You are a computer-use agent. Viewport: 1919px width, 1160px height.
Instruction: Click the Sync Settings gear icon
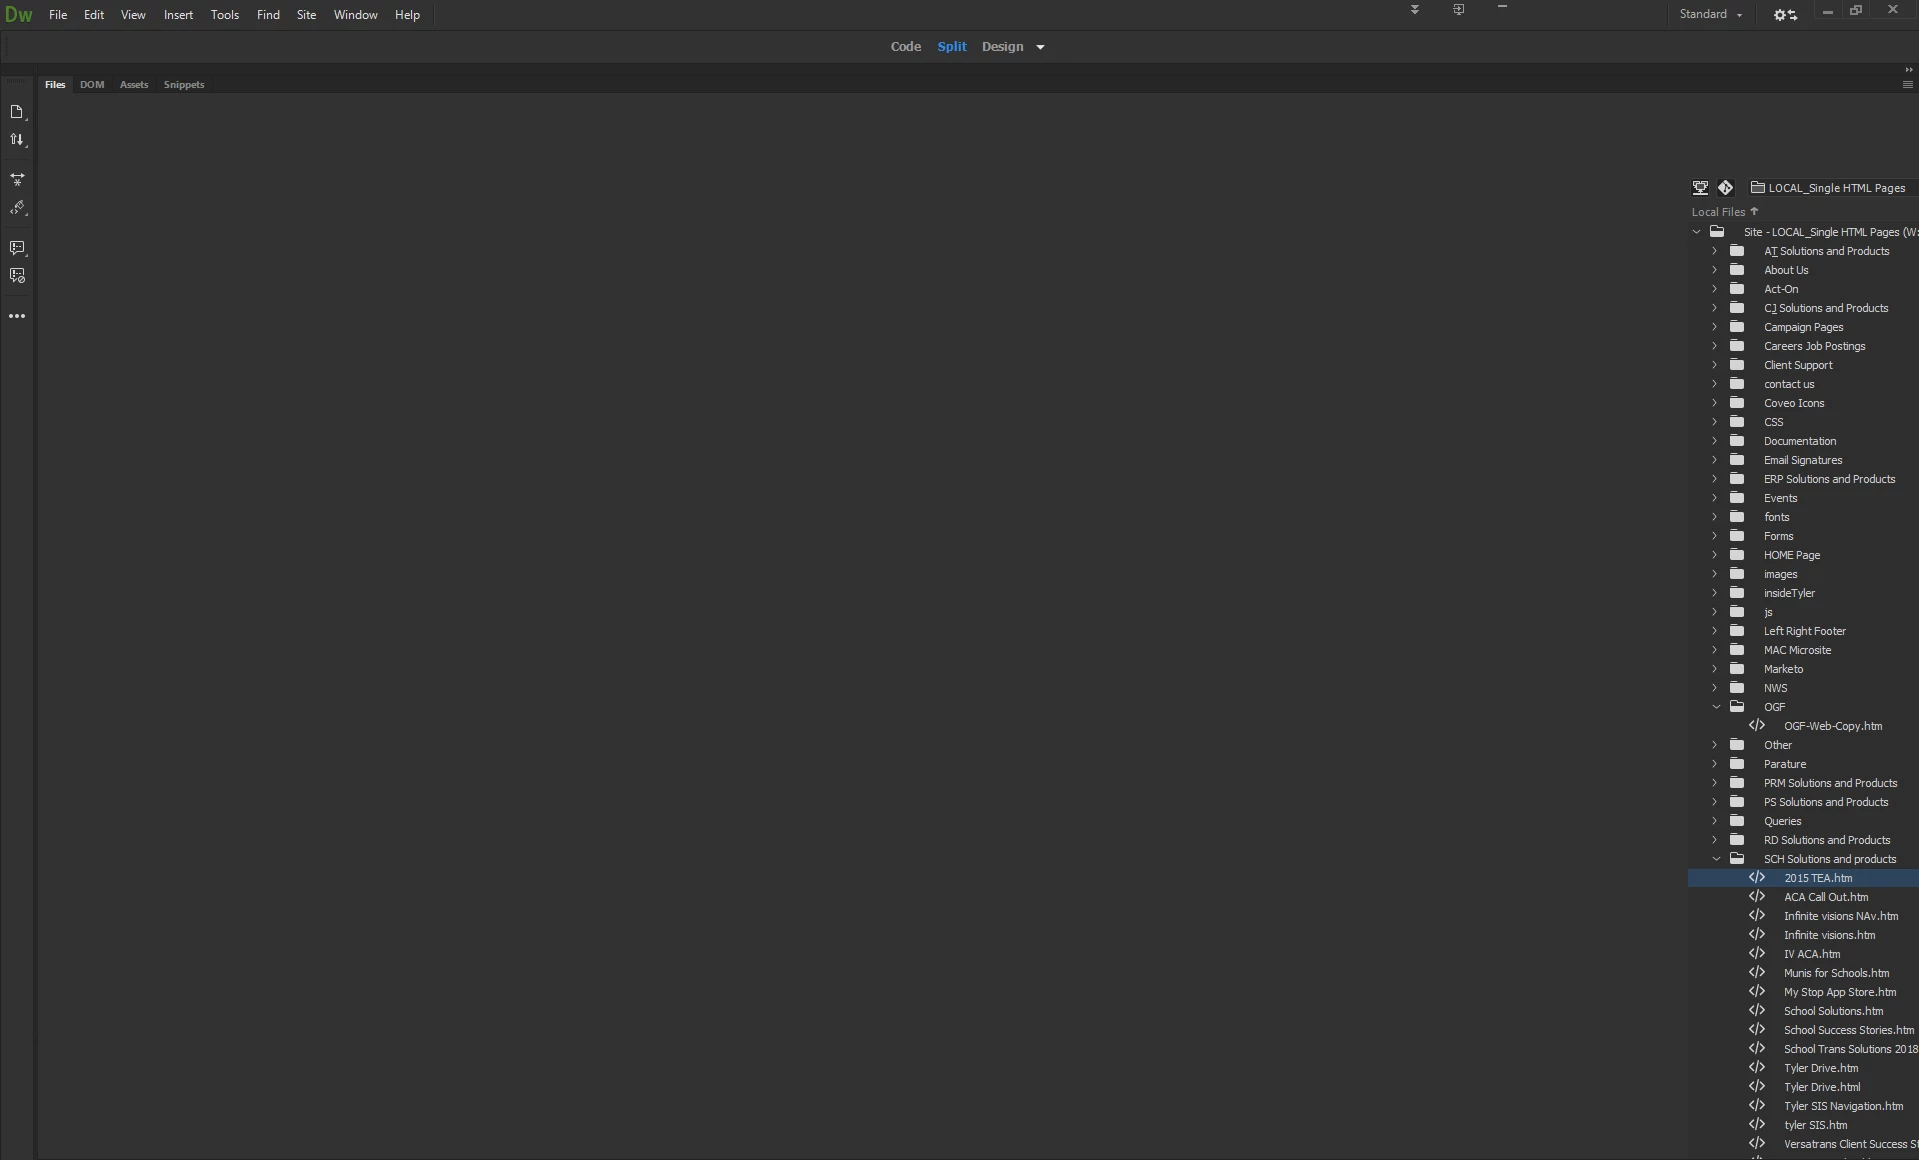point(1786,15)
